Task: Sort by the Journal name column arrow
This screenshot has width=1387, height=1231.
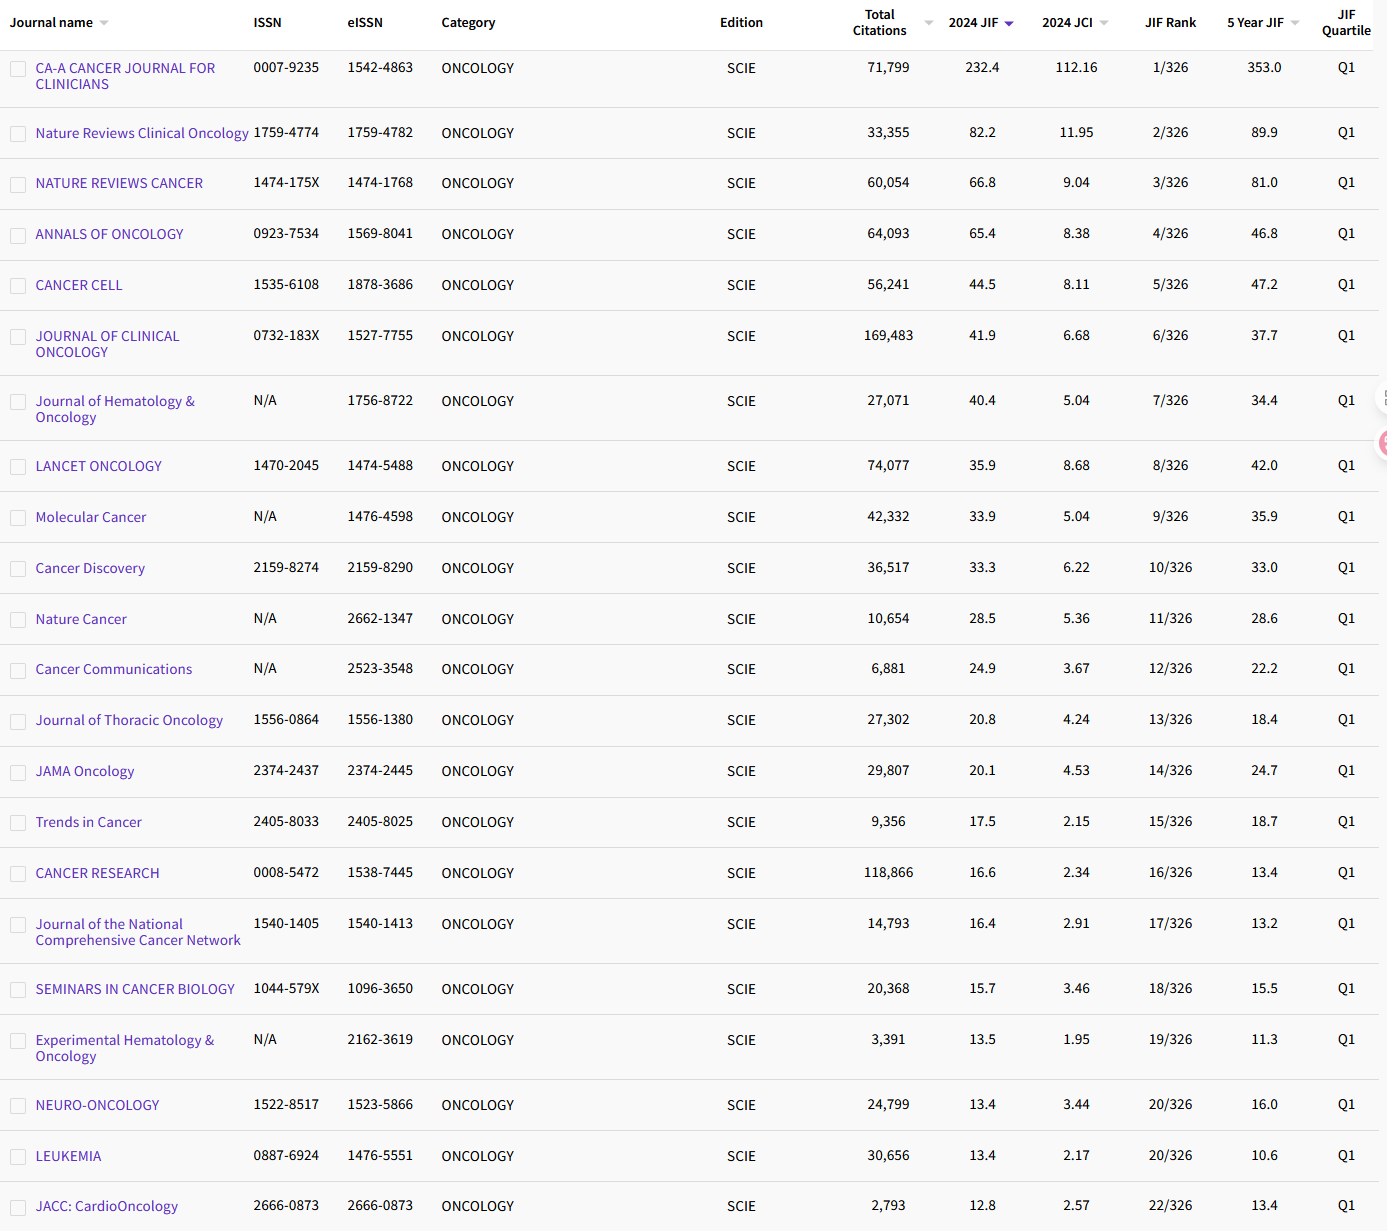Action: (x=104, y=23)
